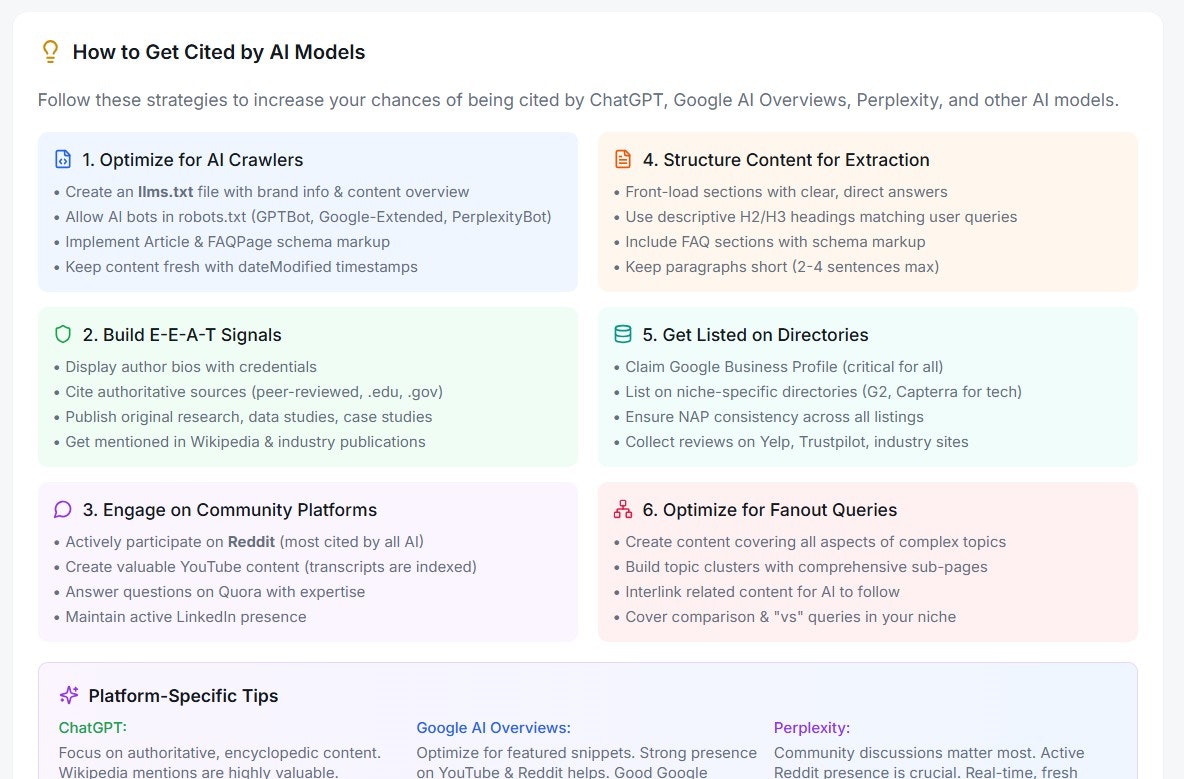Click the 'Platform-Specific Tips' heading
This screenshot has height=779, width=1184.
(x=183, y=696)
